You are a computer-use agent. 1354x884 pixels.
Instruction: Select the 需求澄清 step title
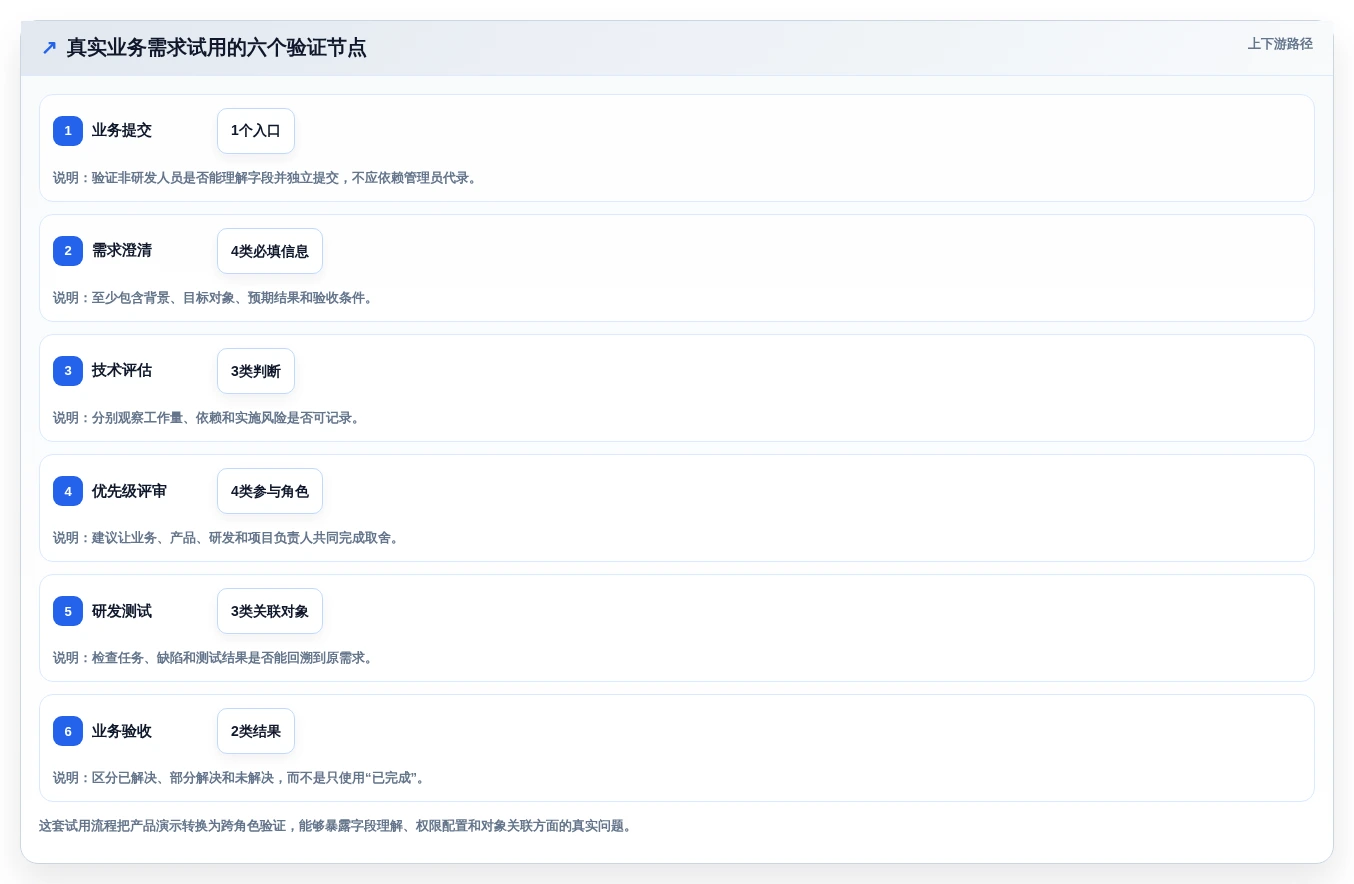click(122, 250)
